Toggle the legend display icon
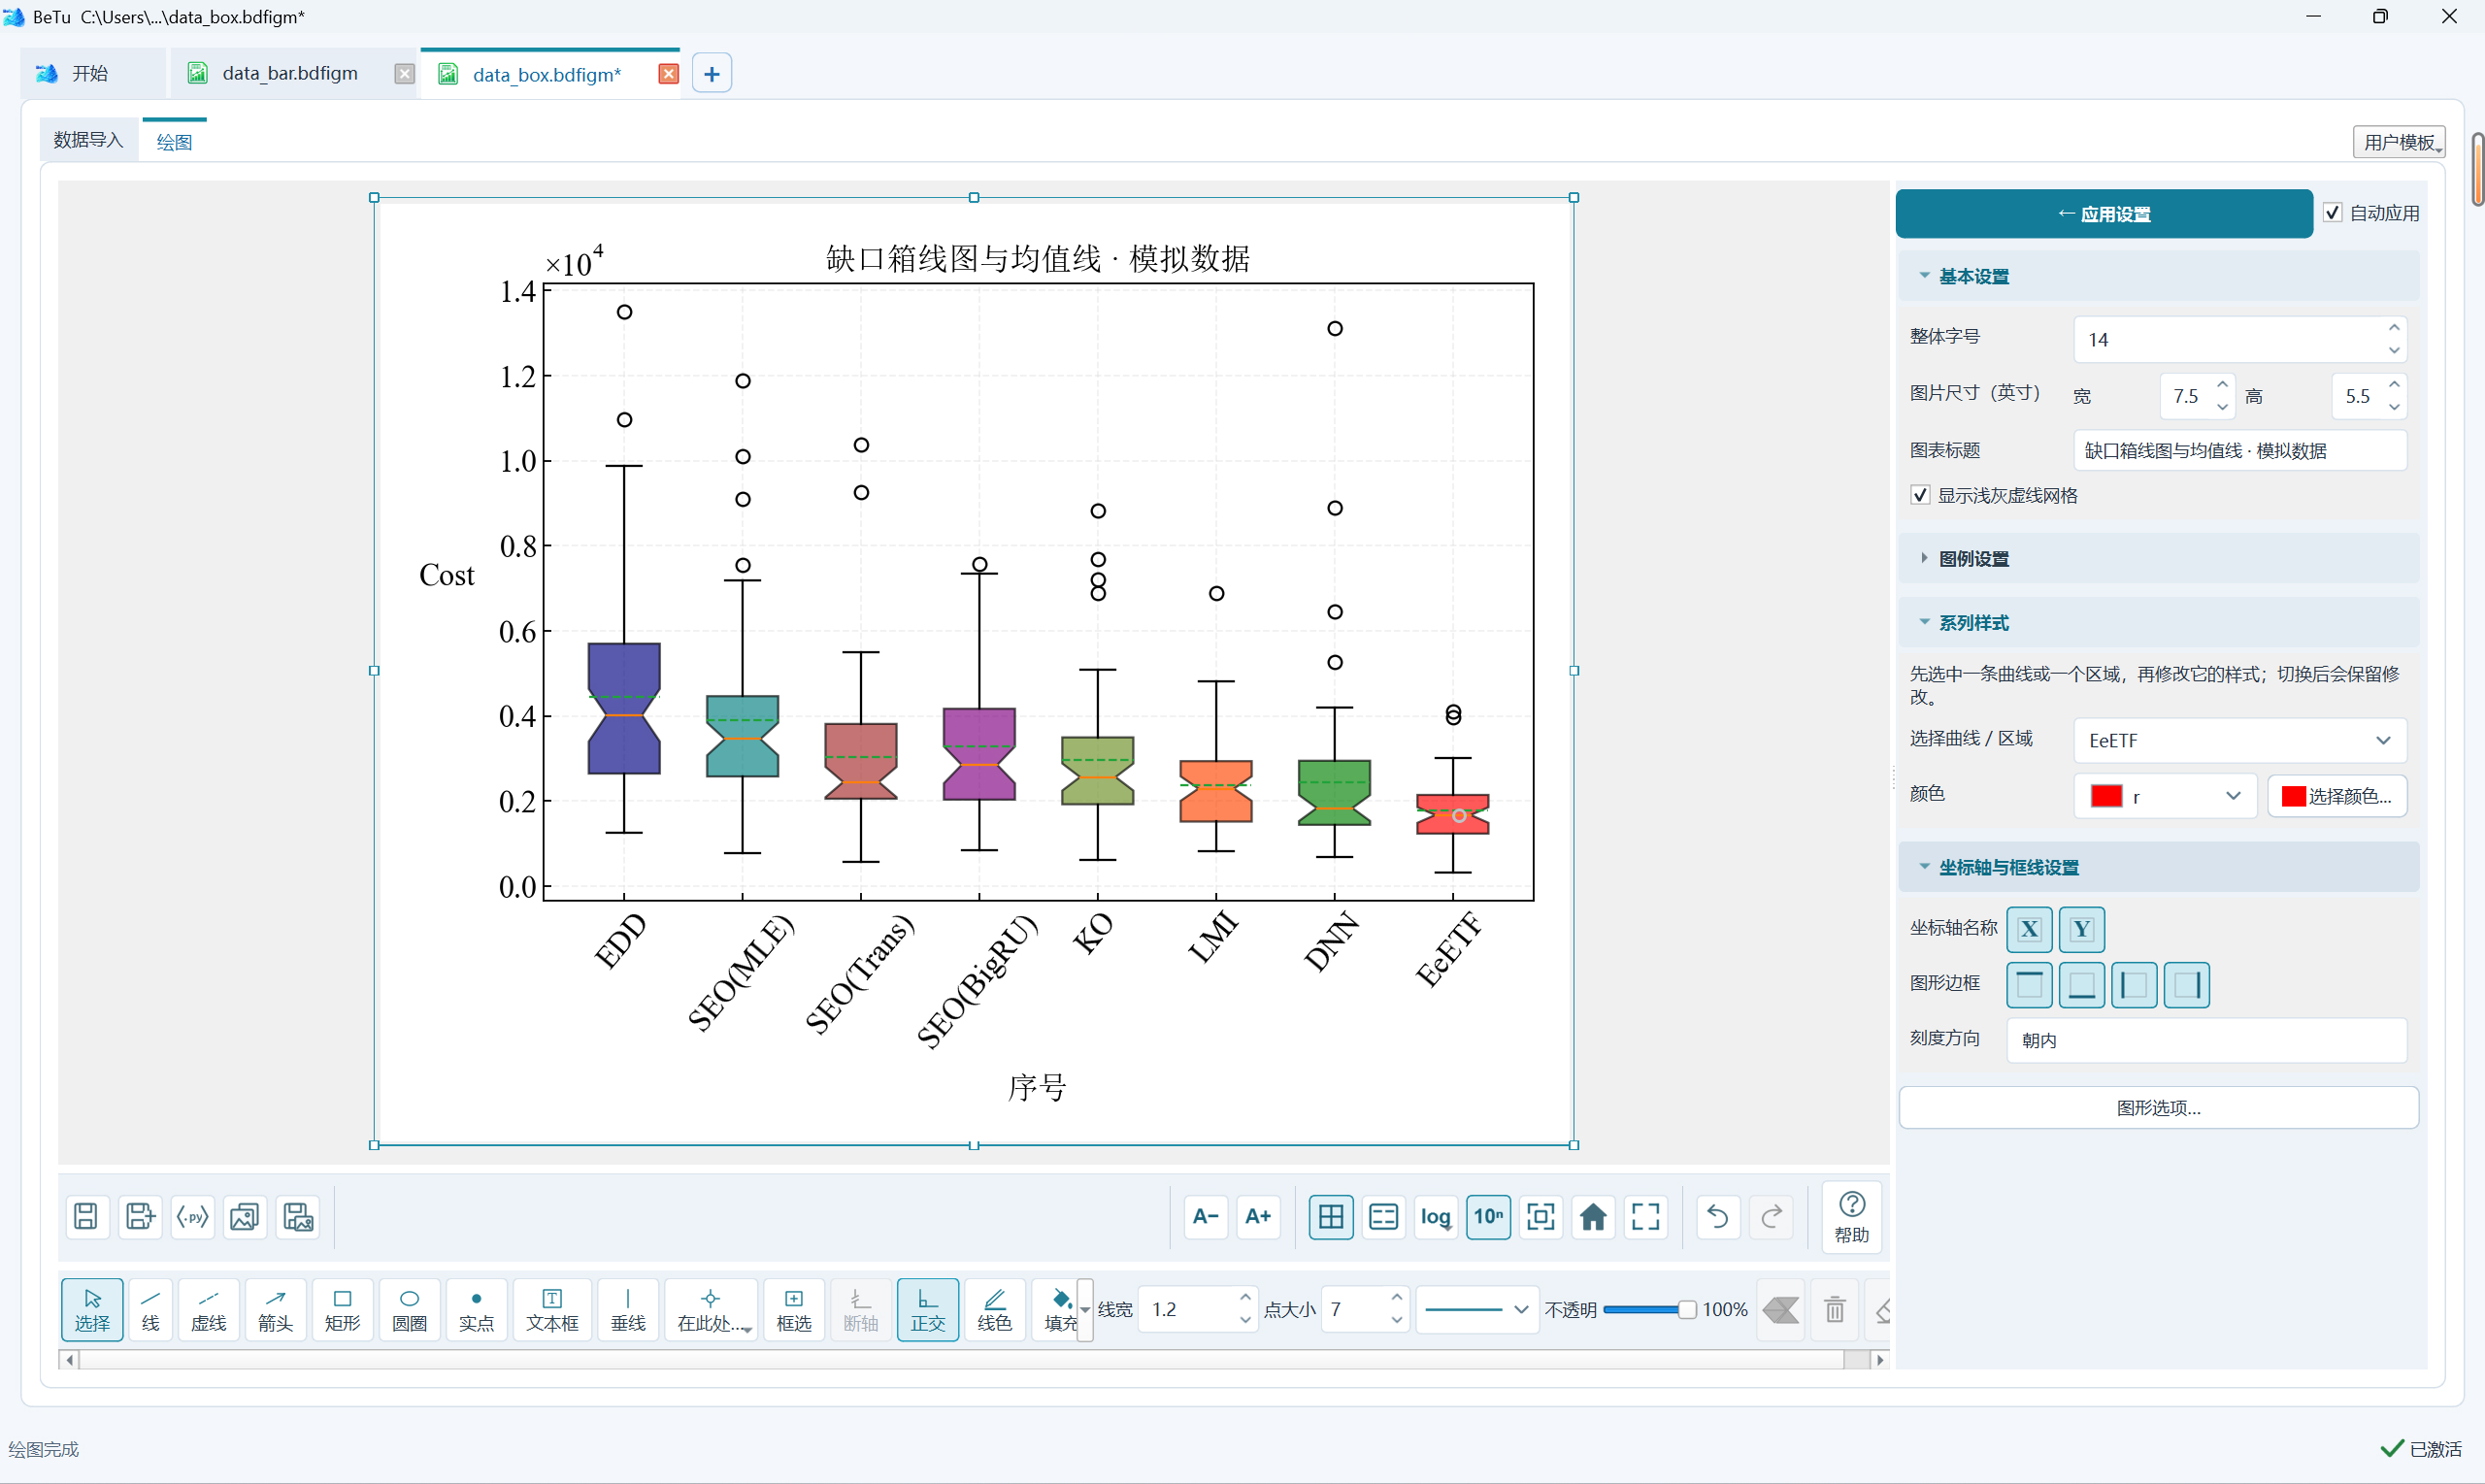The image size is (2485, 1484). click(1383, 1216)
